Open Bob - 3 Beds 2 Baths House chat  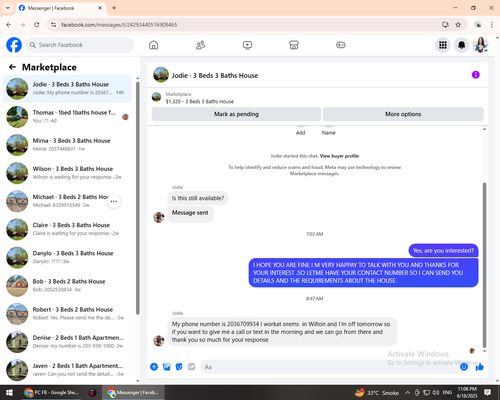pyautogui.click(x=67, y=286)
